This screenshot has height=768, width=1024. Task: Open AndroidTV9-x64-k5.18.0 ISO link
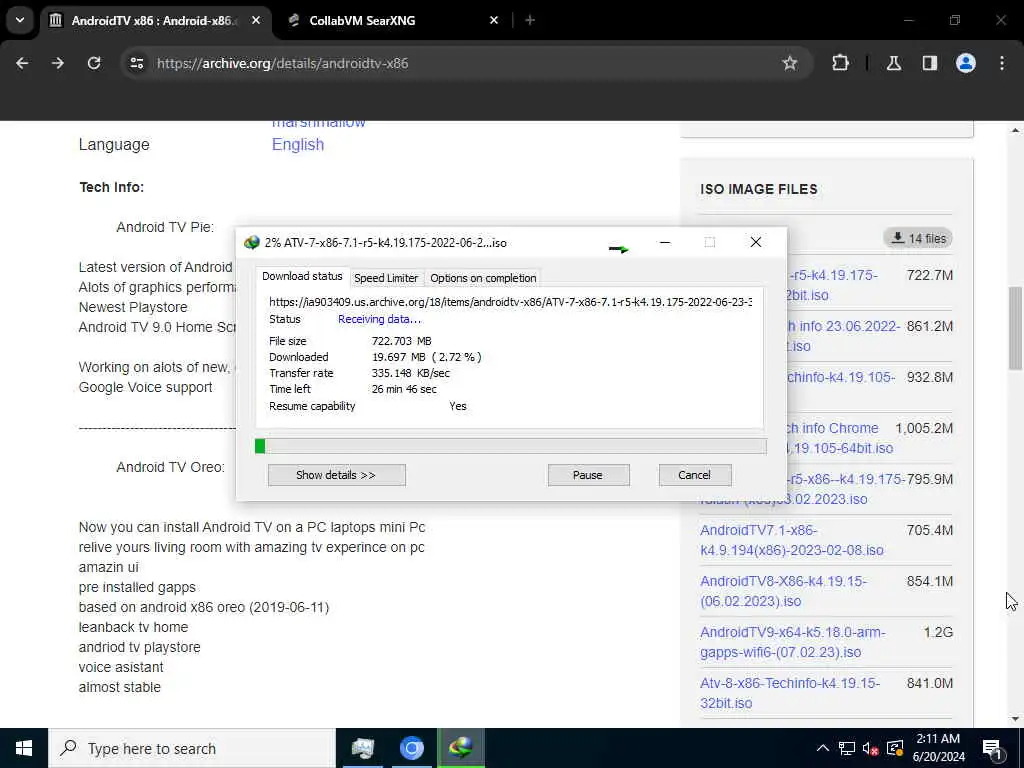tap(793, 642)
